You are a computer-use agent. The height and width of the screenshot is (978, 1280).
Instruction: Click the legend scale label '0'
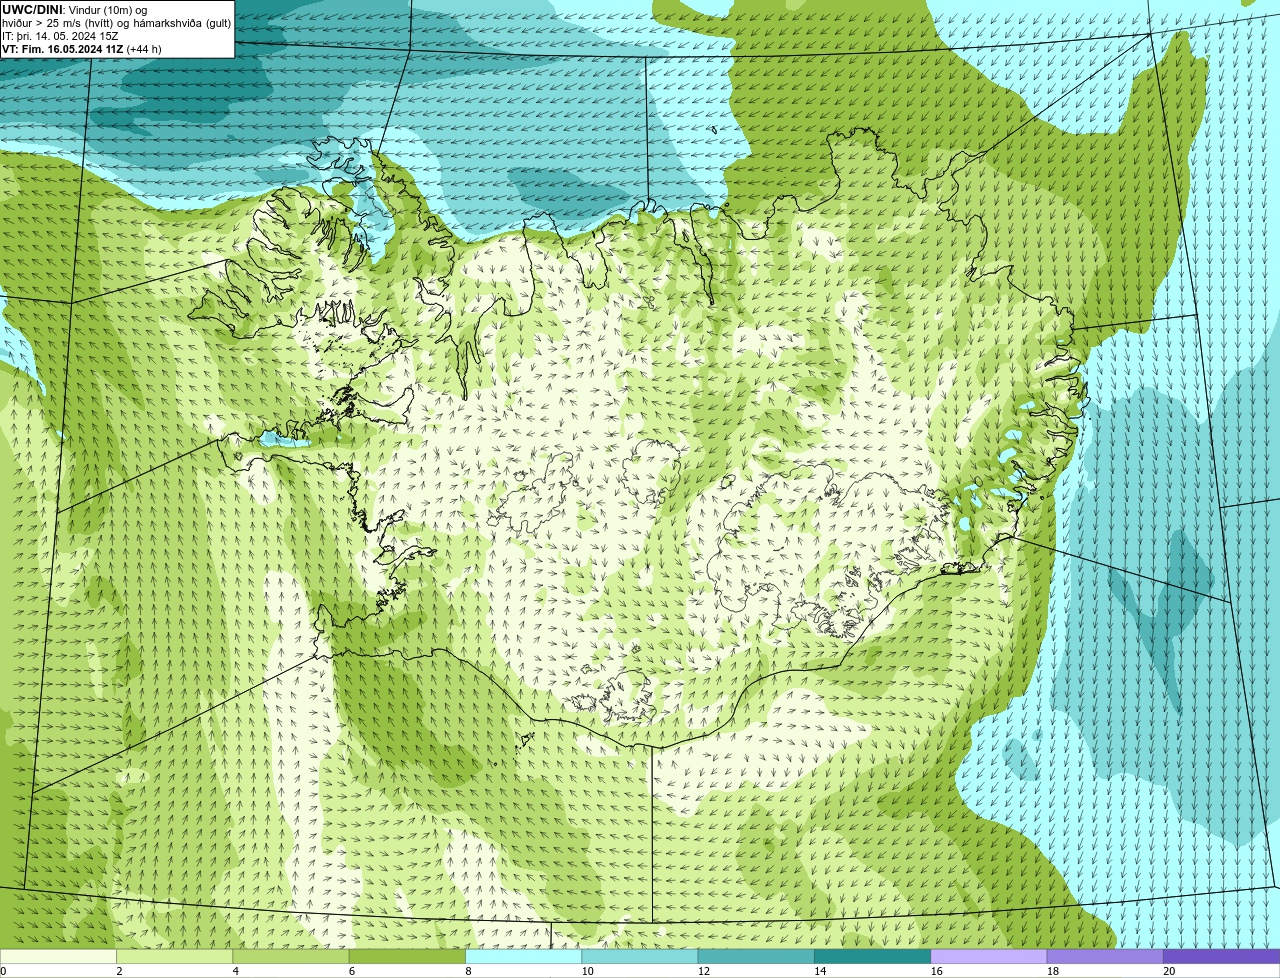coord(3,971)
